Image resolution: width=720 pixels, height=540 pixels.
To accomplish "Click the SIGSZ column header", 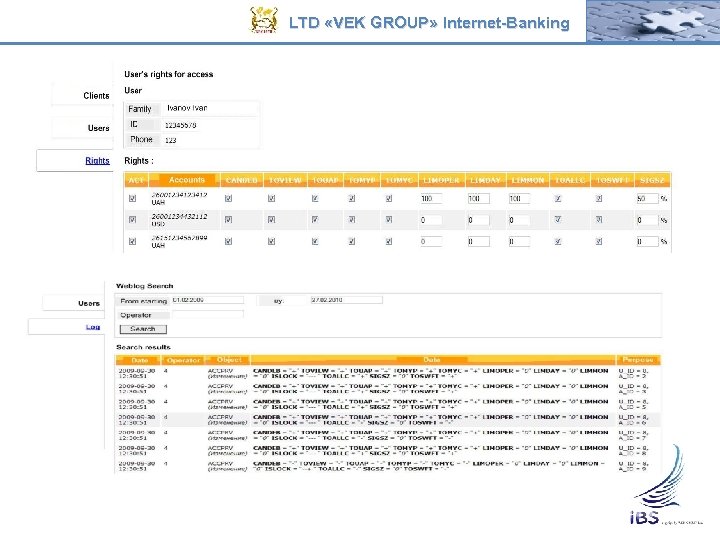I will pos(652,180).
